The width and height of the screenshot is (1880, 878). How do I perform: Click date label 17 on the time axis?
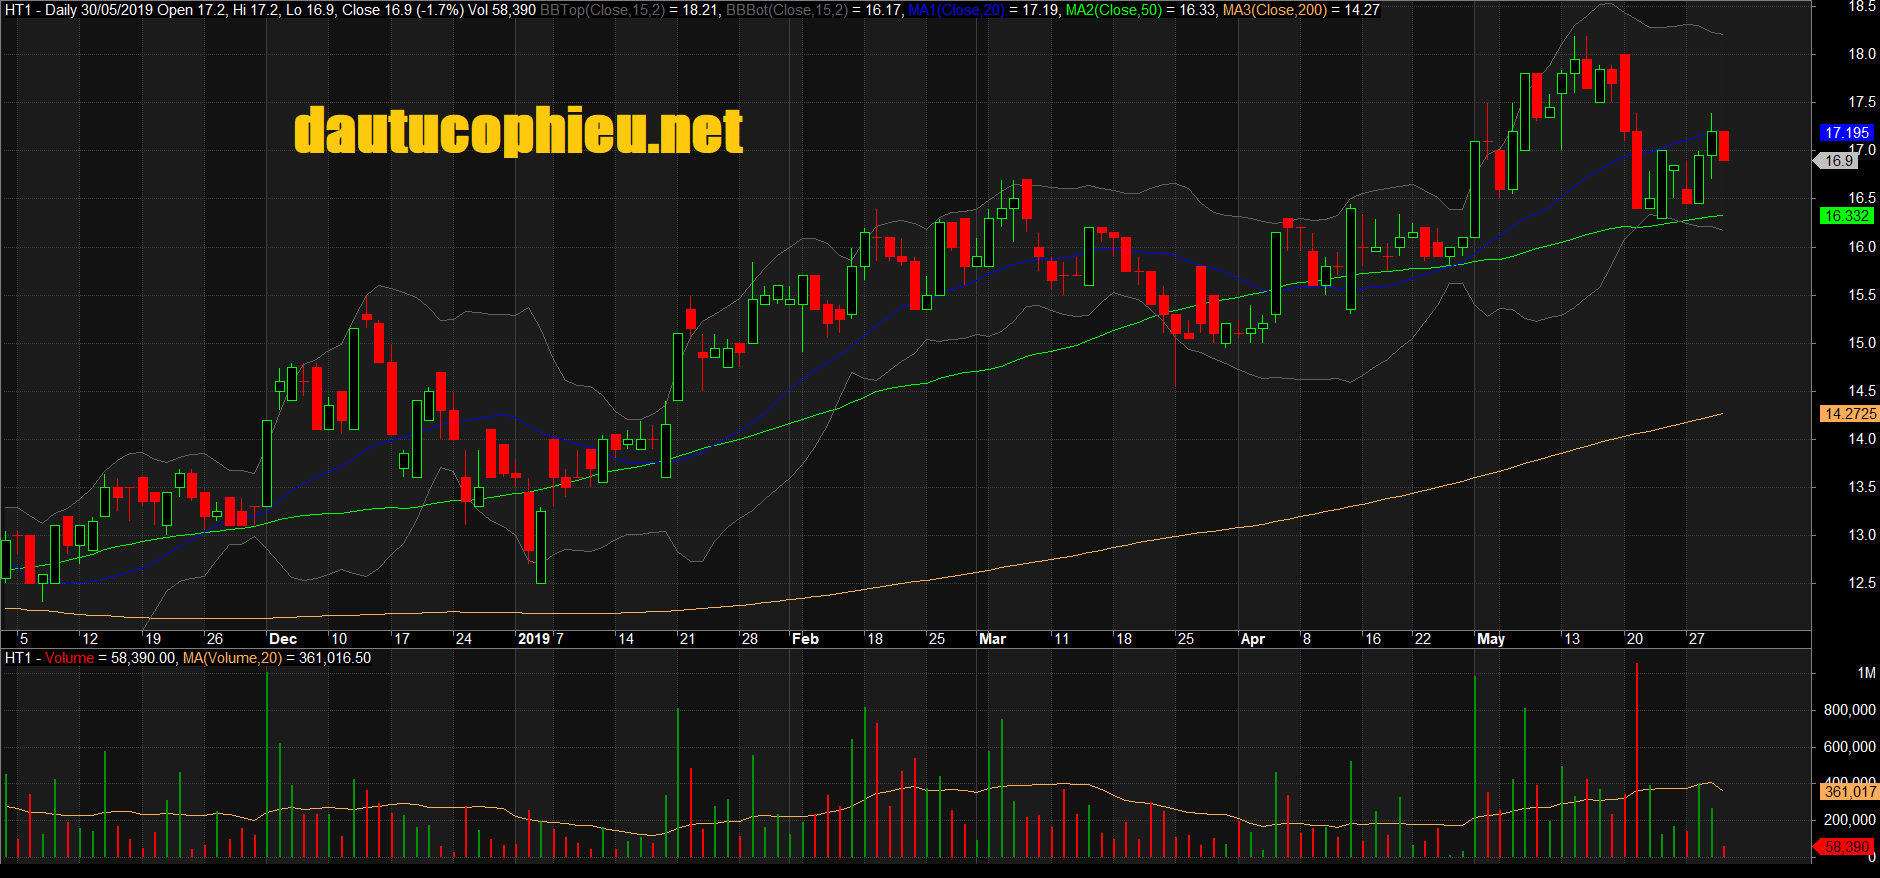pos(402,639)
